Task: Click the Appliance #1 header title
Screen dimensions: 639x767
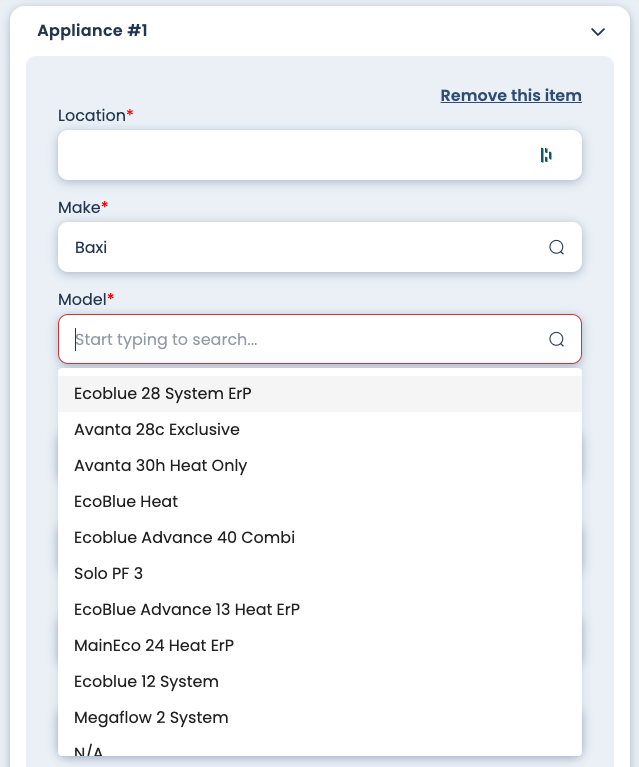Action: point(92,31)
